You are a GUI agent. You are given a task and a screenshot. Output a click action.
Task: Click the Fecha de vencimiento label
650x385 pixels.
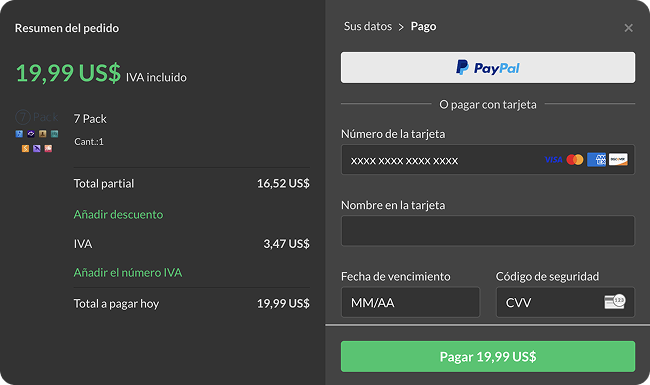(x=395, y=276)
